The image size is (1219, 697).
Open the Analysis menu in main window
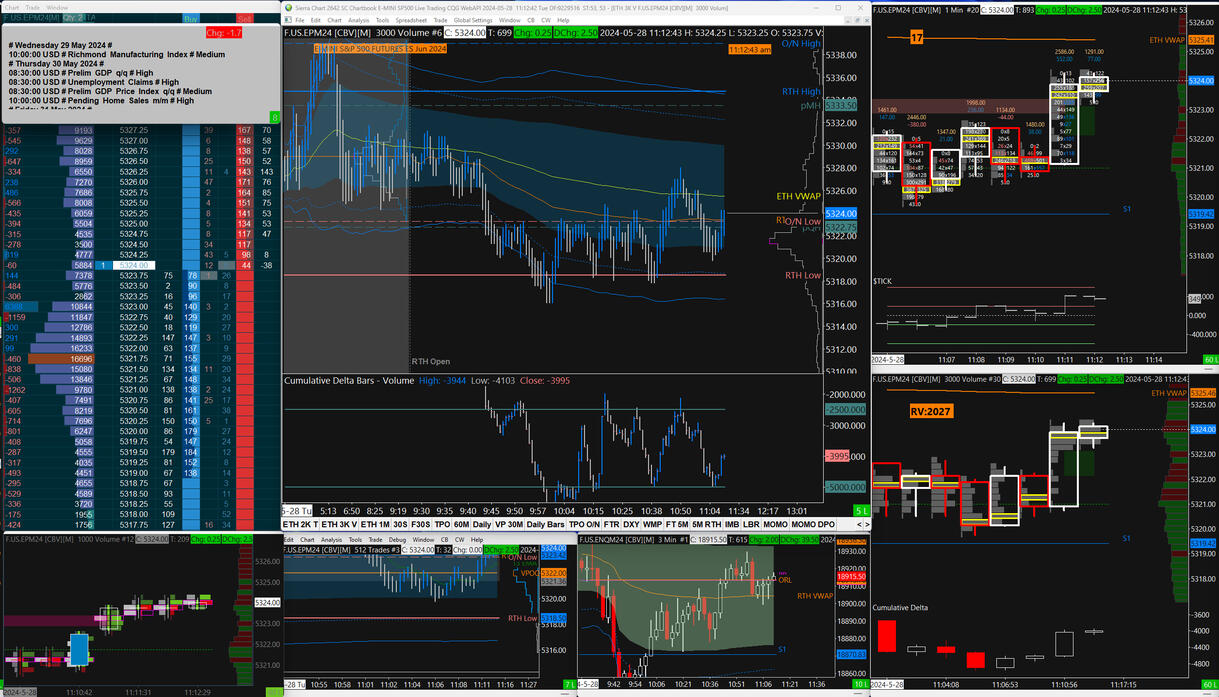358,20
